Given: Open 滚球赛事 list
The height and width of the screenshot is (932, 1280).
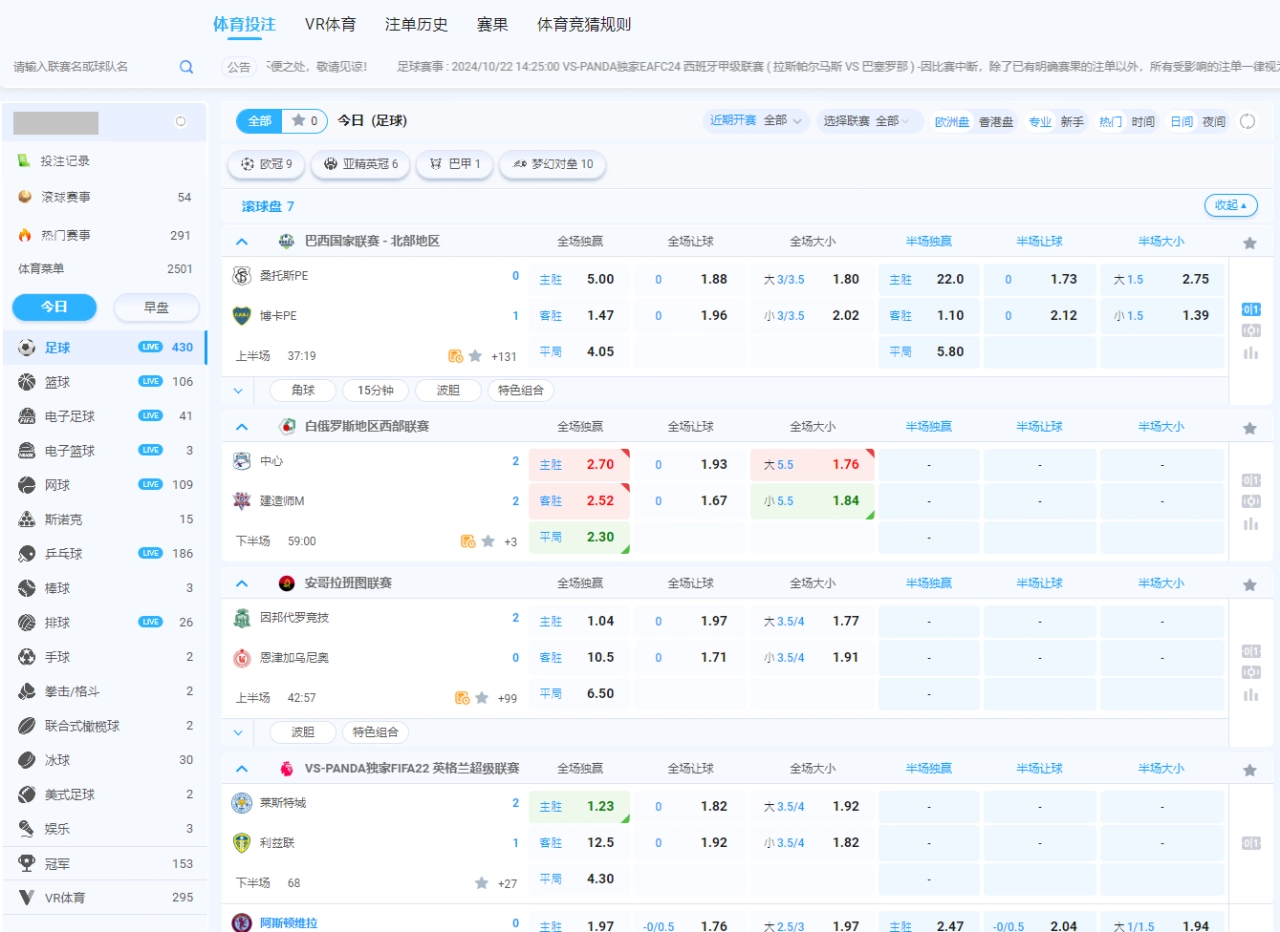Looking at the screenshot, I should 105,197.
